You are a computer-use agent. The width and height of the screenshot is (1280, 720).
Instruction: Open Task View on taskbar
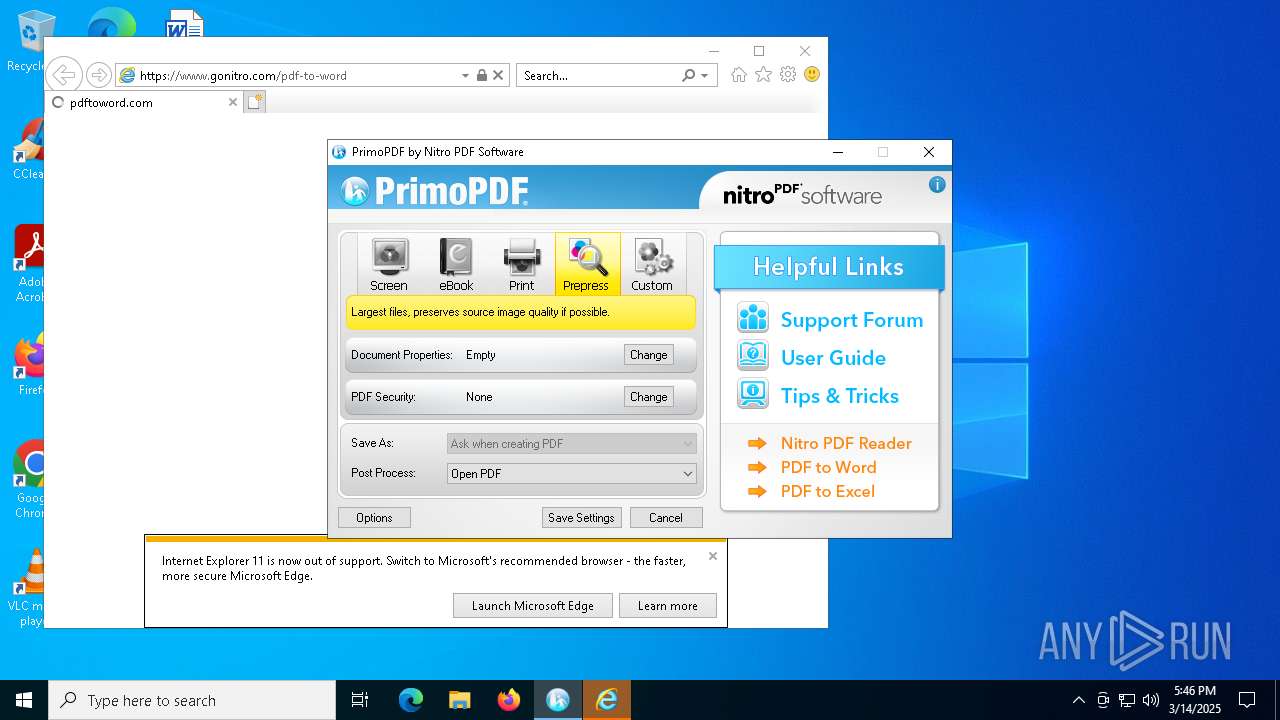[x=360, y=700]
